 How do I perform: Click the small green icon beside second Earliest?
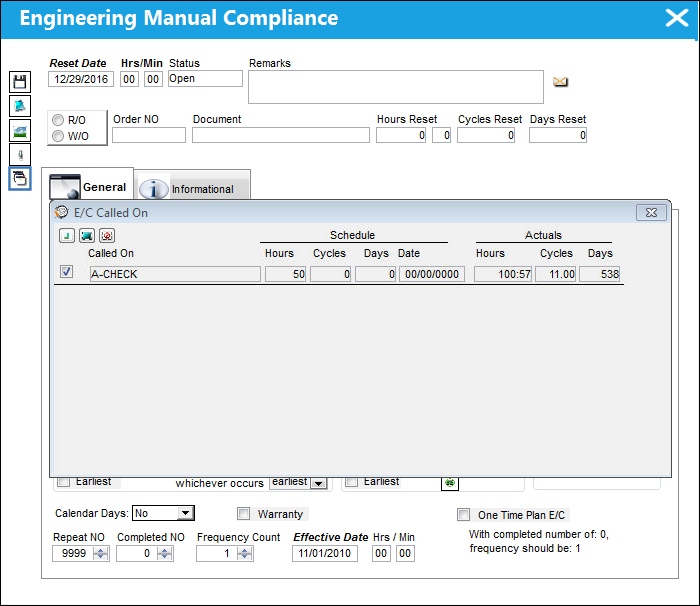click(450, 483)
